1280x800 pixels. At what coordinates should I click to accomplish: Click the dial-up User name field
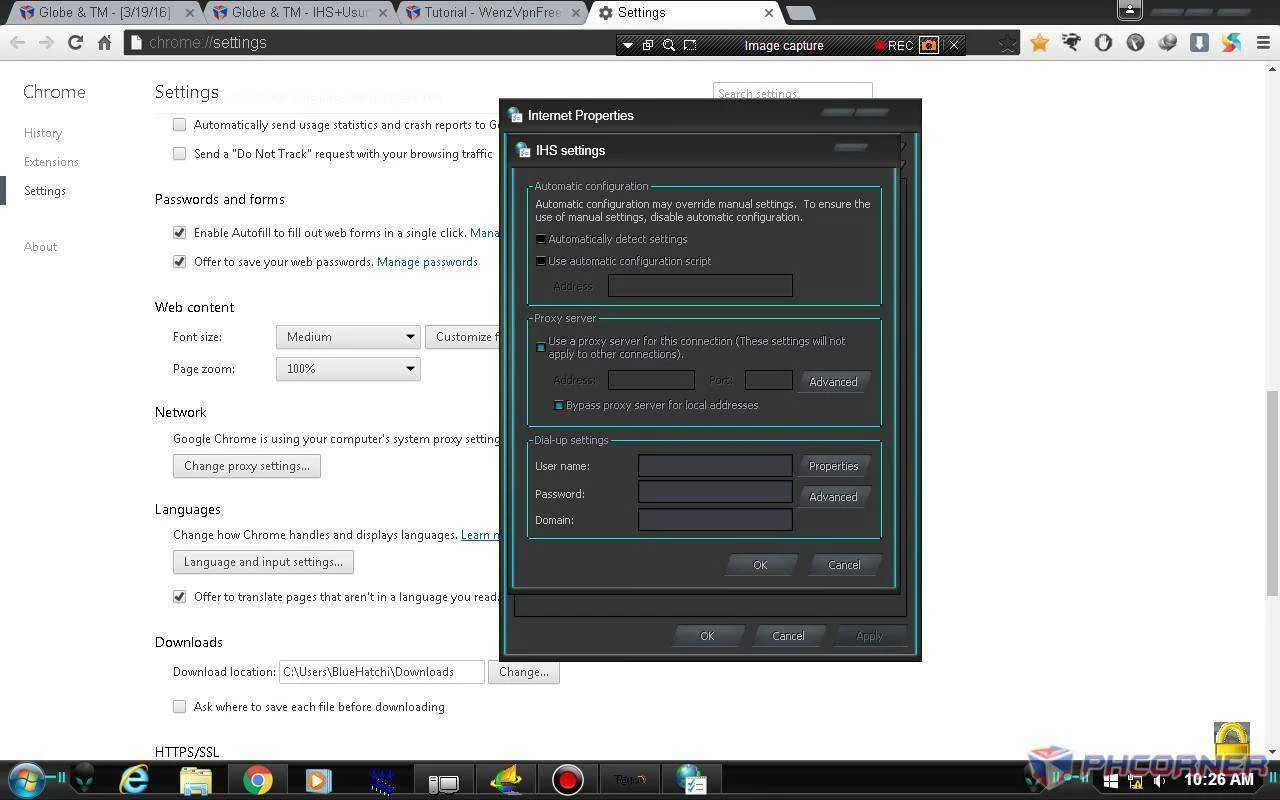point(715,466)
